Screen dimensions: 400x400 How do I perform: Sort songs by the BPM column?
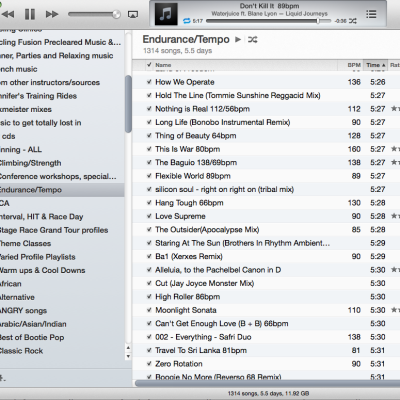coord(354,65)
